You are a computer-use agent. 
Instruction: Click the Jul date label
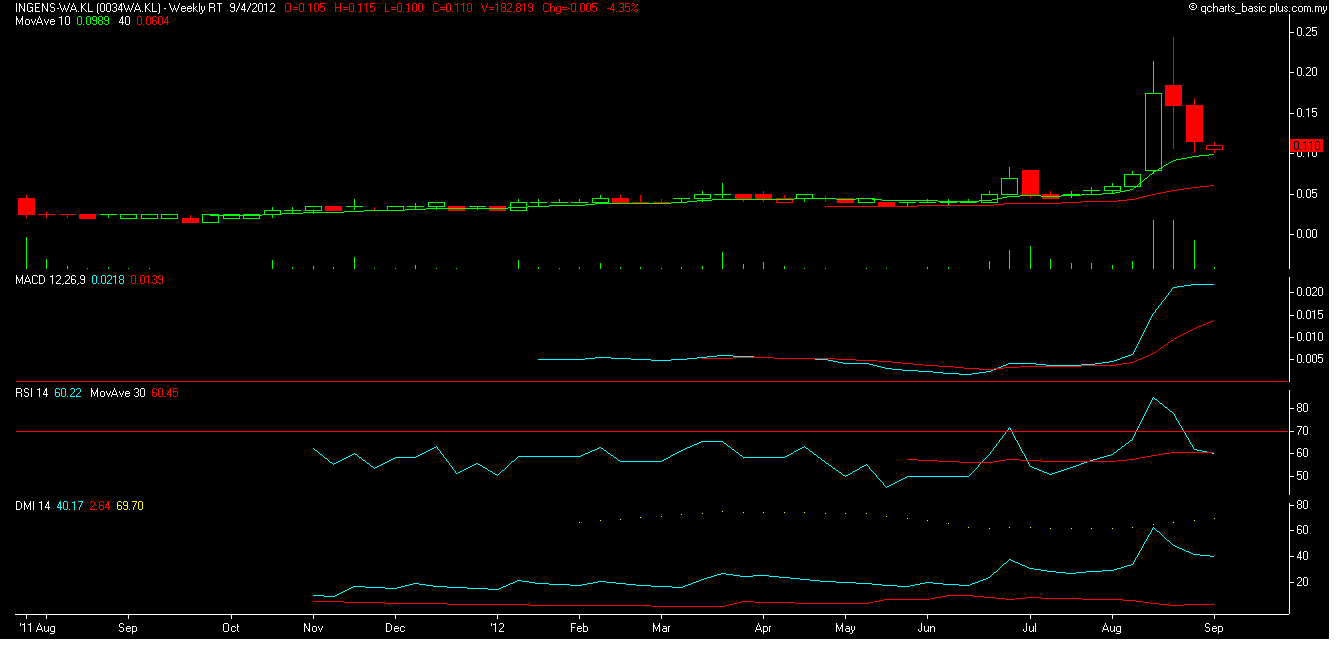(x=1029, y=629)
